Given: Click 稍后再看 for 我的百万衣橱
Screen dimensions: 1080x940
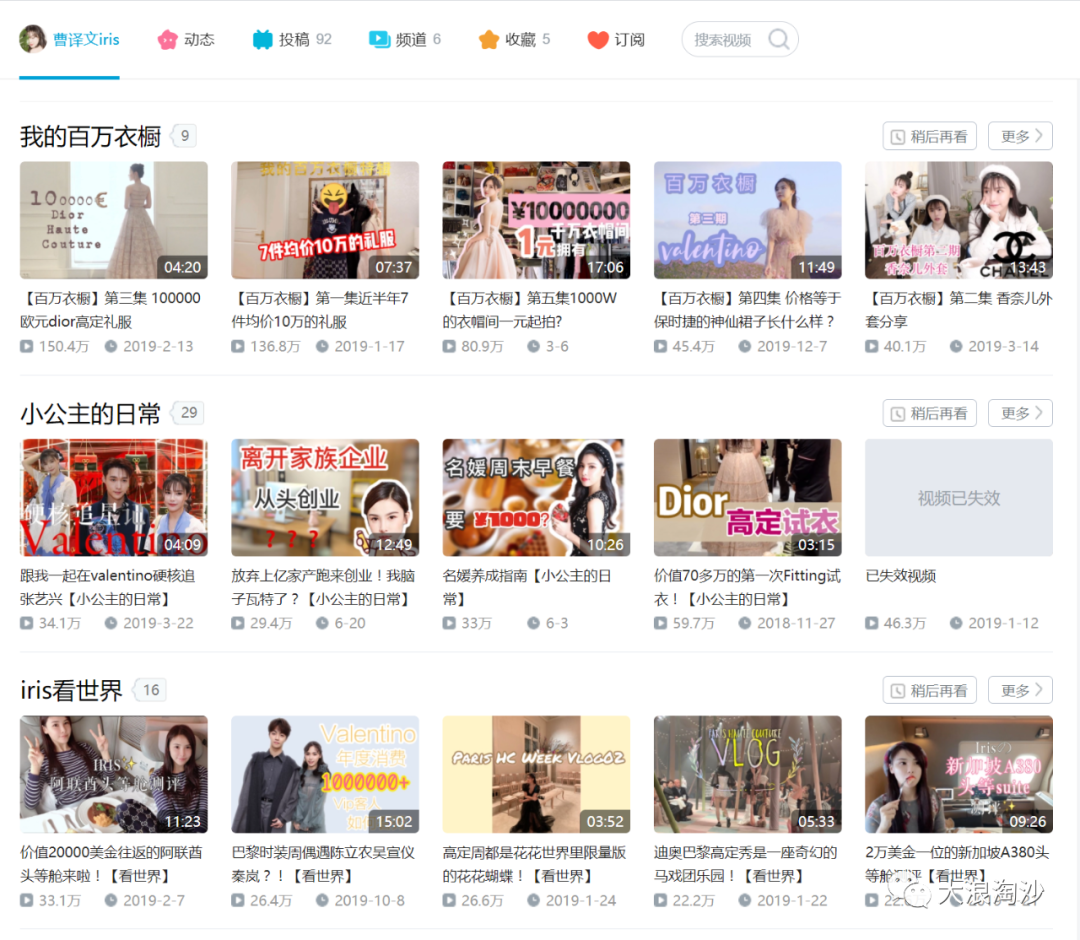Looking at the screenshot, I should click(x=929, y=136).
